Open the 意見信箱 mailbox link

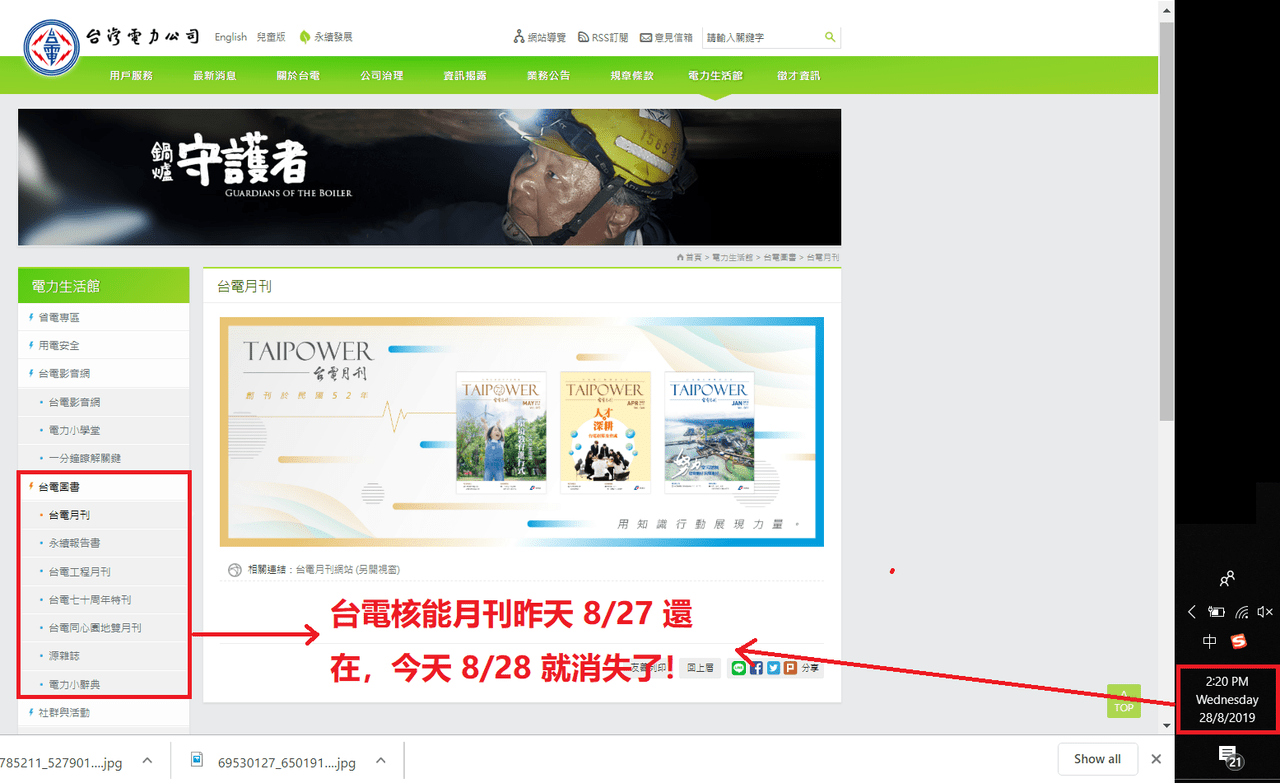667,37
